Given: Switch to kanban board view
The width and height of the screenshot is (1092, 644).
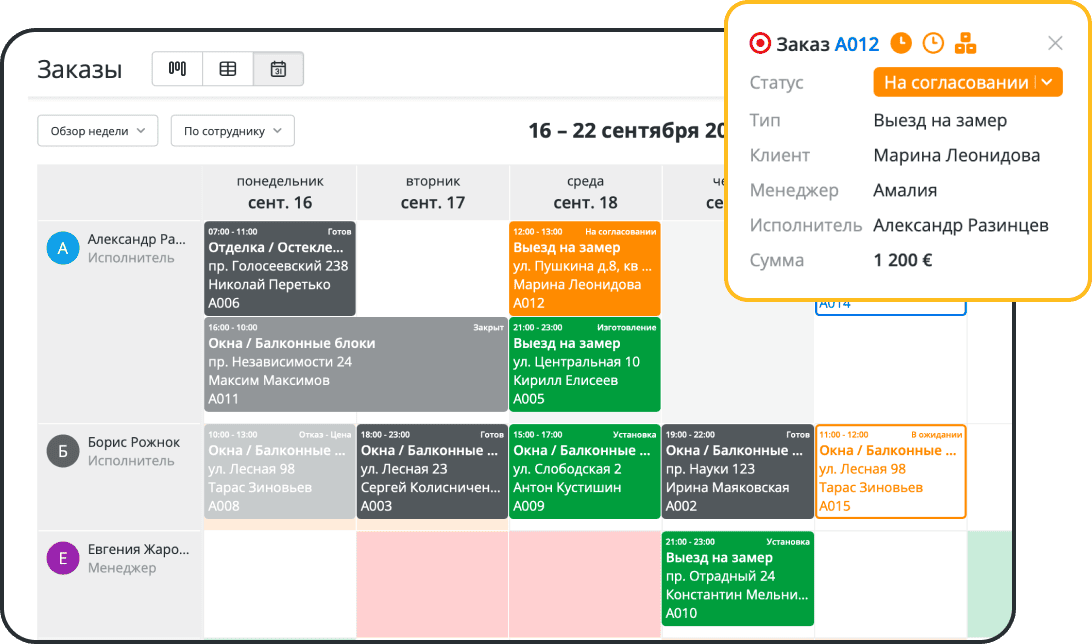Looking at the screenshot, I should point(177,69).
